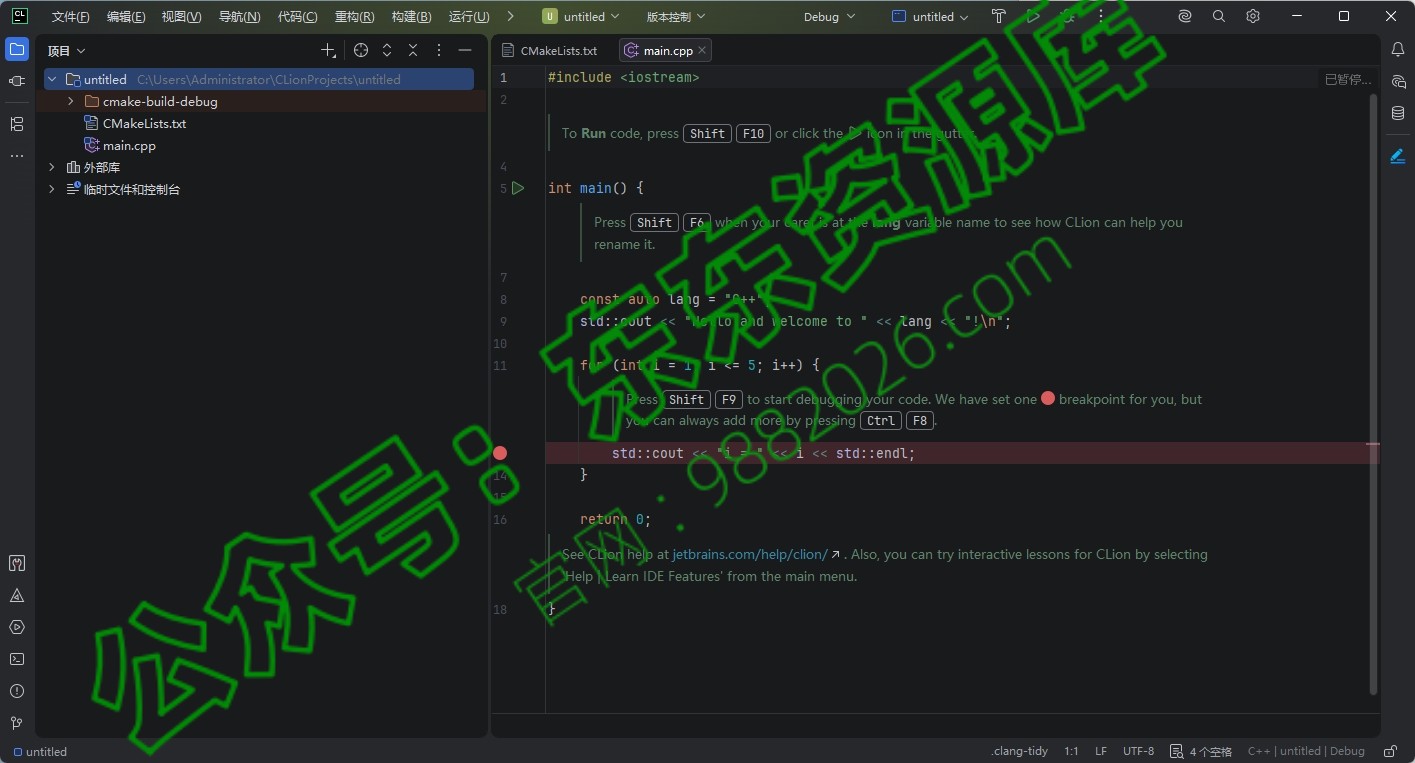Select opened file target icon in Project panel
Image resolution: width=1415 pixels, height=763 pixels.
point(361,51)
